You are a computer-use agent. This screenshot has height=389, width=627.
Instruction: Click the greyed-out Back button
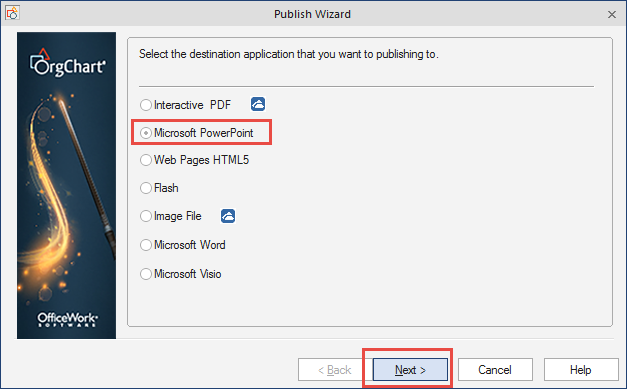tap(335, 370)
